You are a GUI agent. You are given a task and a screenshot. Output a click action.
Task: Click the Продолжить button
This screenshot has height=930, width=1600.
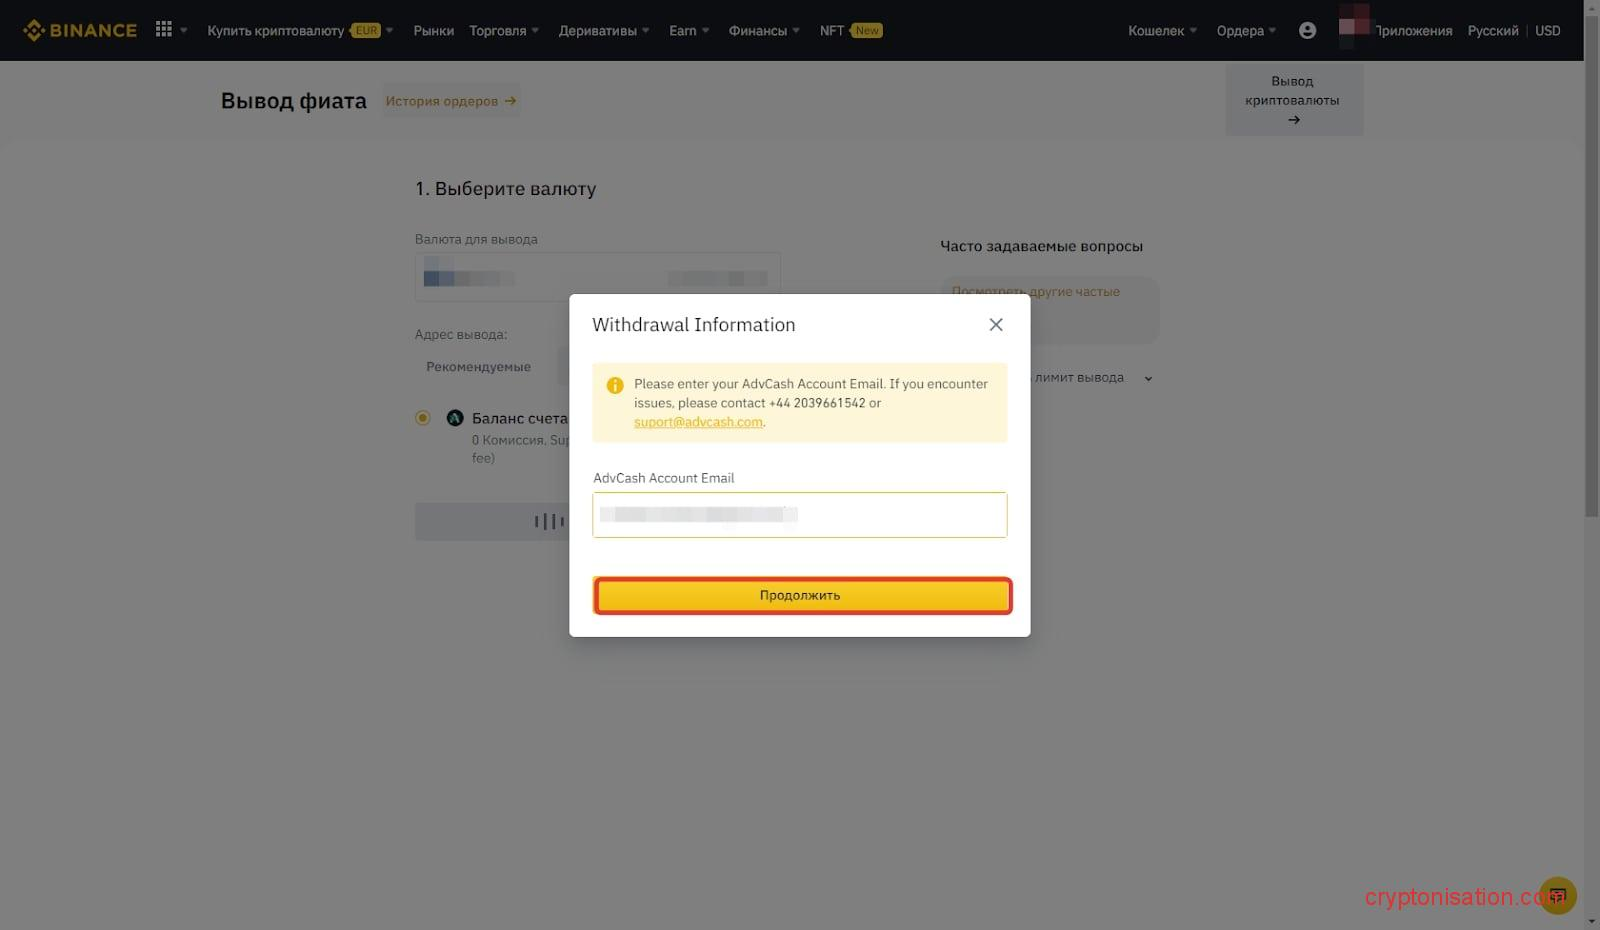coord(800,594)
